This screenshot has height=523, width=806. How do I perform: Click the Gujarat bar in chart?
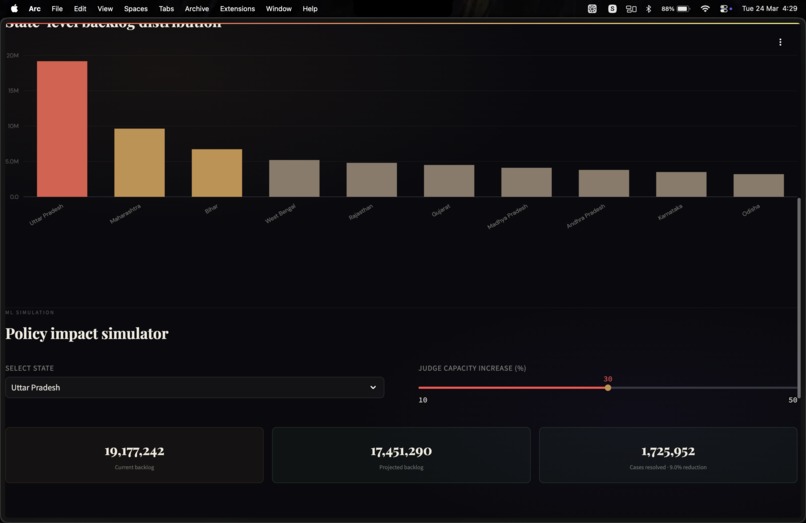click(449, 181)
